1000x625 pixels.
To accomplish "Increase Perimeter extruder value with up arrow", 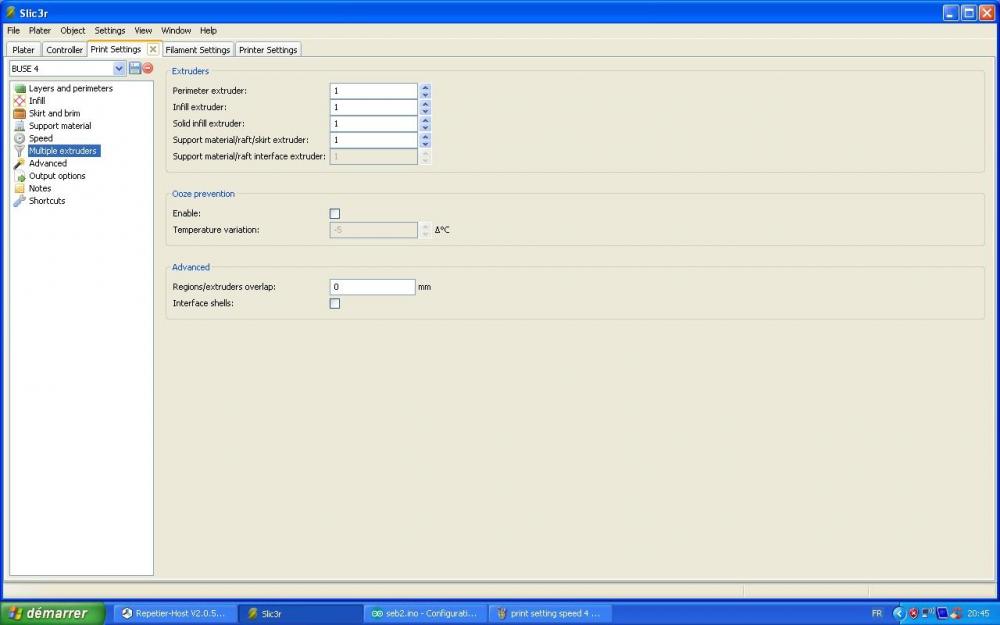I will (x=425, y=87).
